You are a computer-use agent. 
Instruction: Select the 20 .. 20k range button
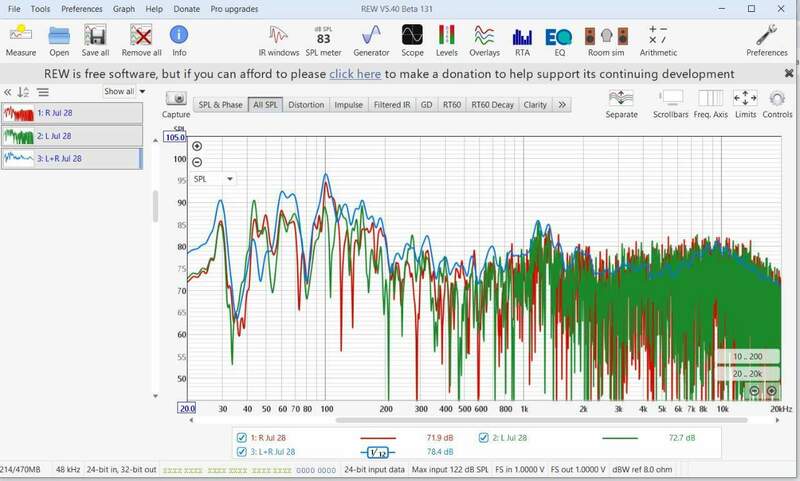[747, 374]
